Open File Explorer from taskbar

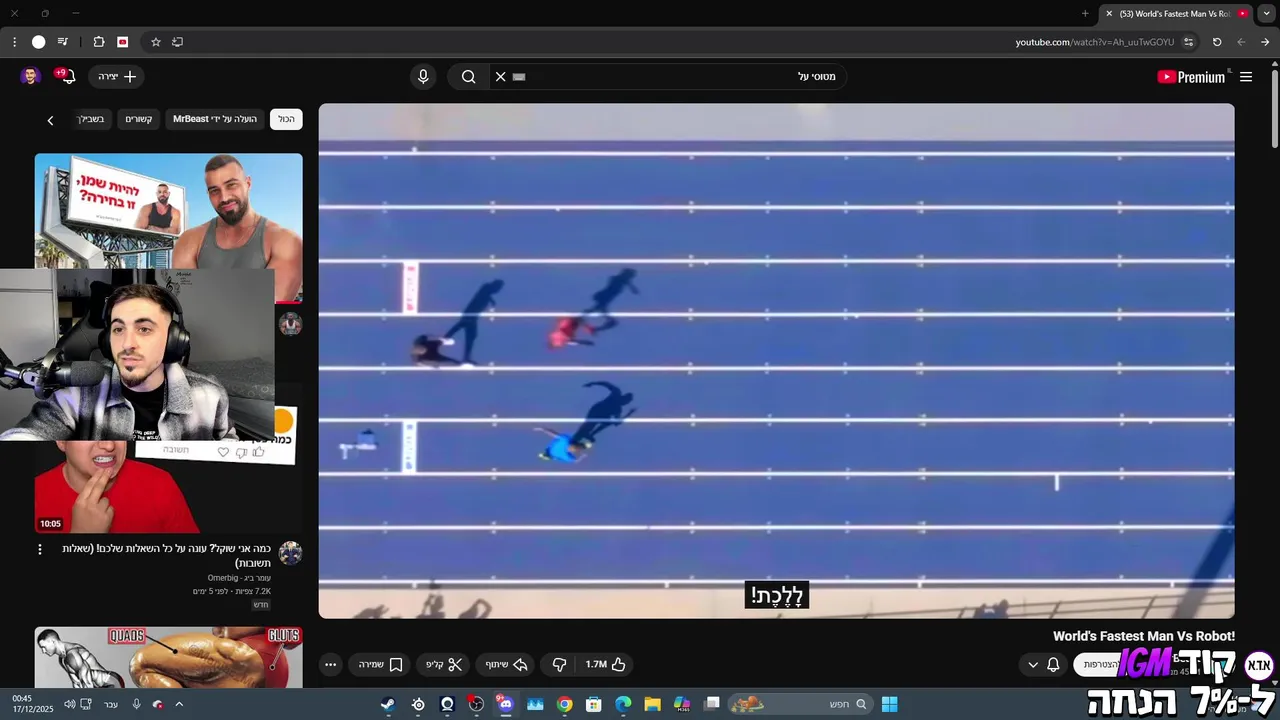click(653, 704)
